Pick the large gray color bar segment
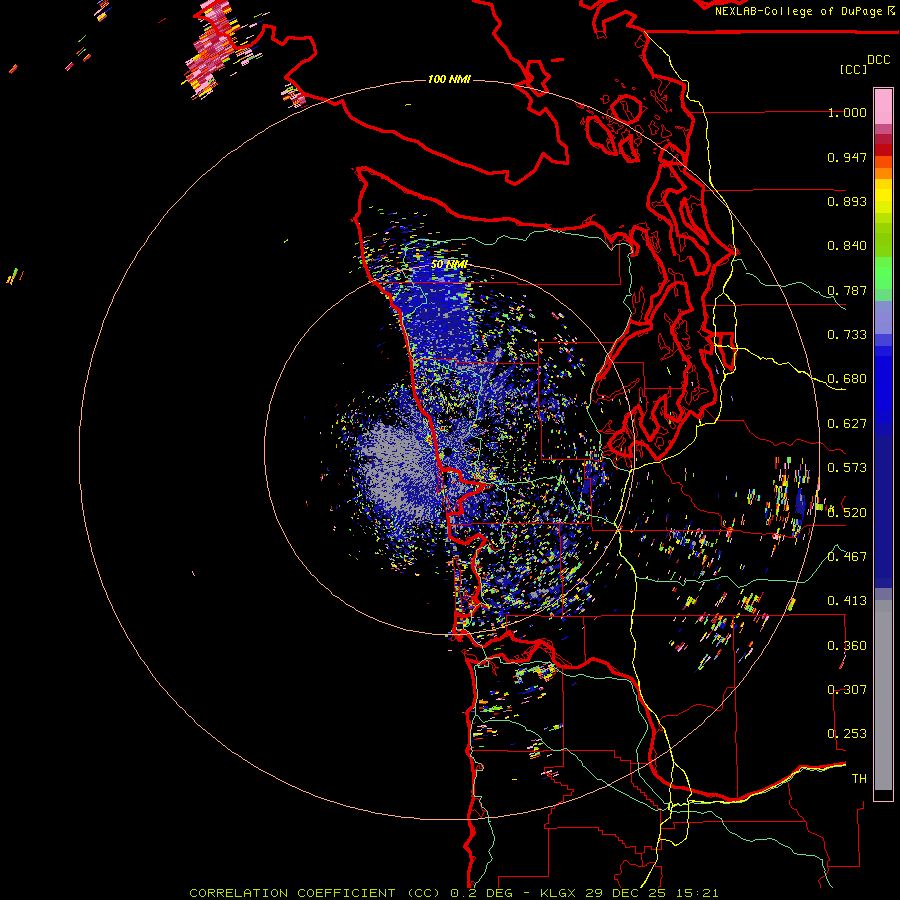Image resolution: width=900 pixels, height=900 pixels. [x=883, y=695]
